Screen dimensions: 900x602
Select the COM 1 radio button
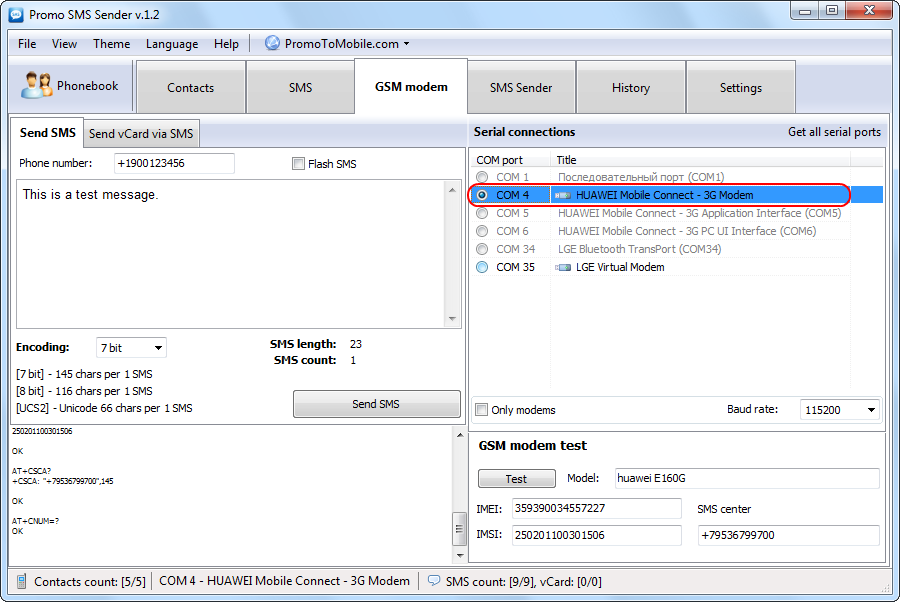(482, 177)
